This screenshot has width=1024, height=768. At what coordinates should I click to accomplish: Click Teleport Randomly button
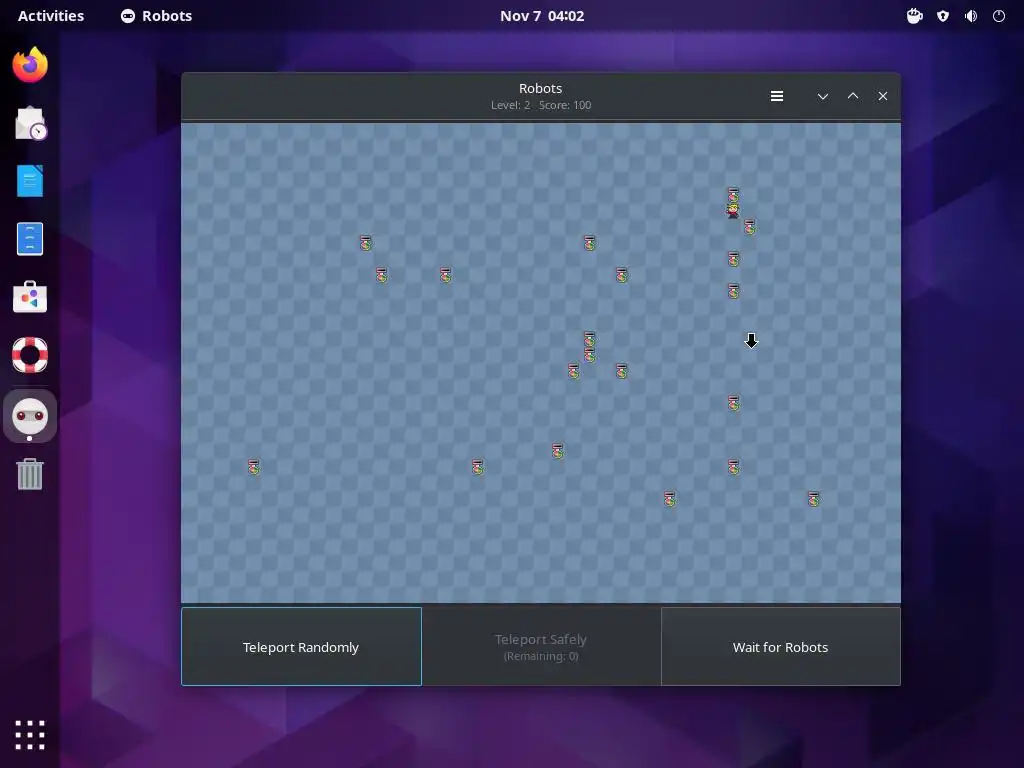tap(301, 647)
